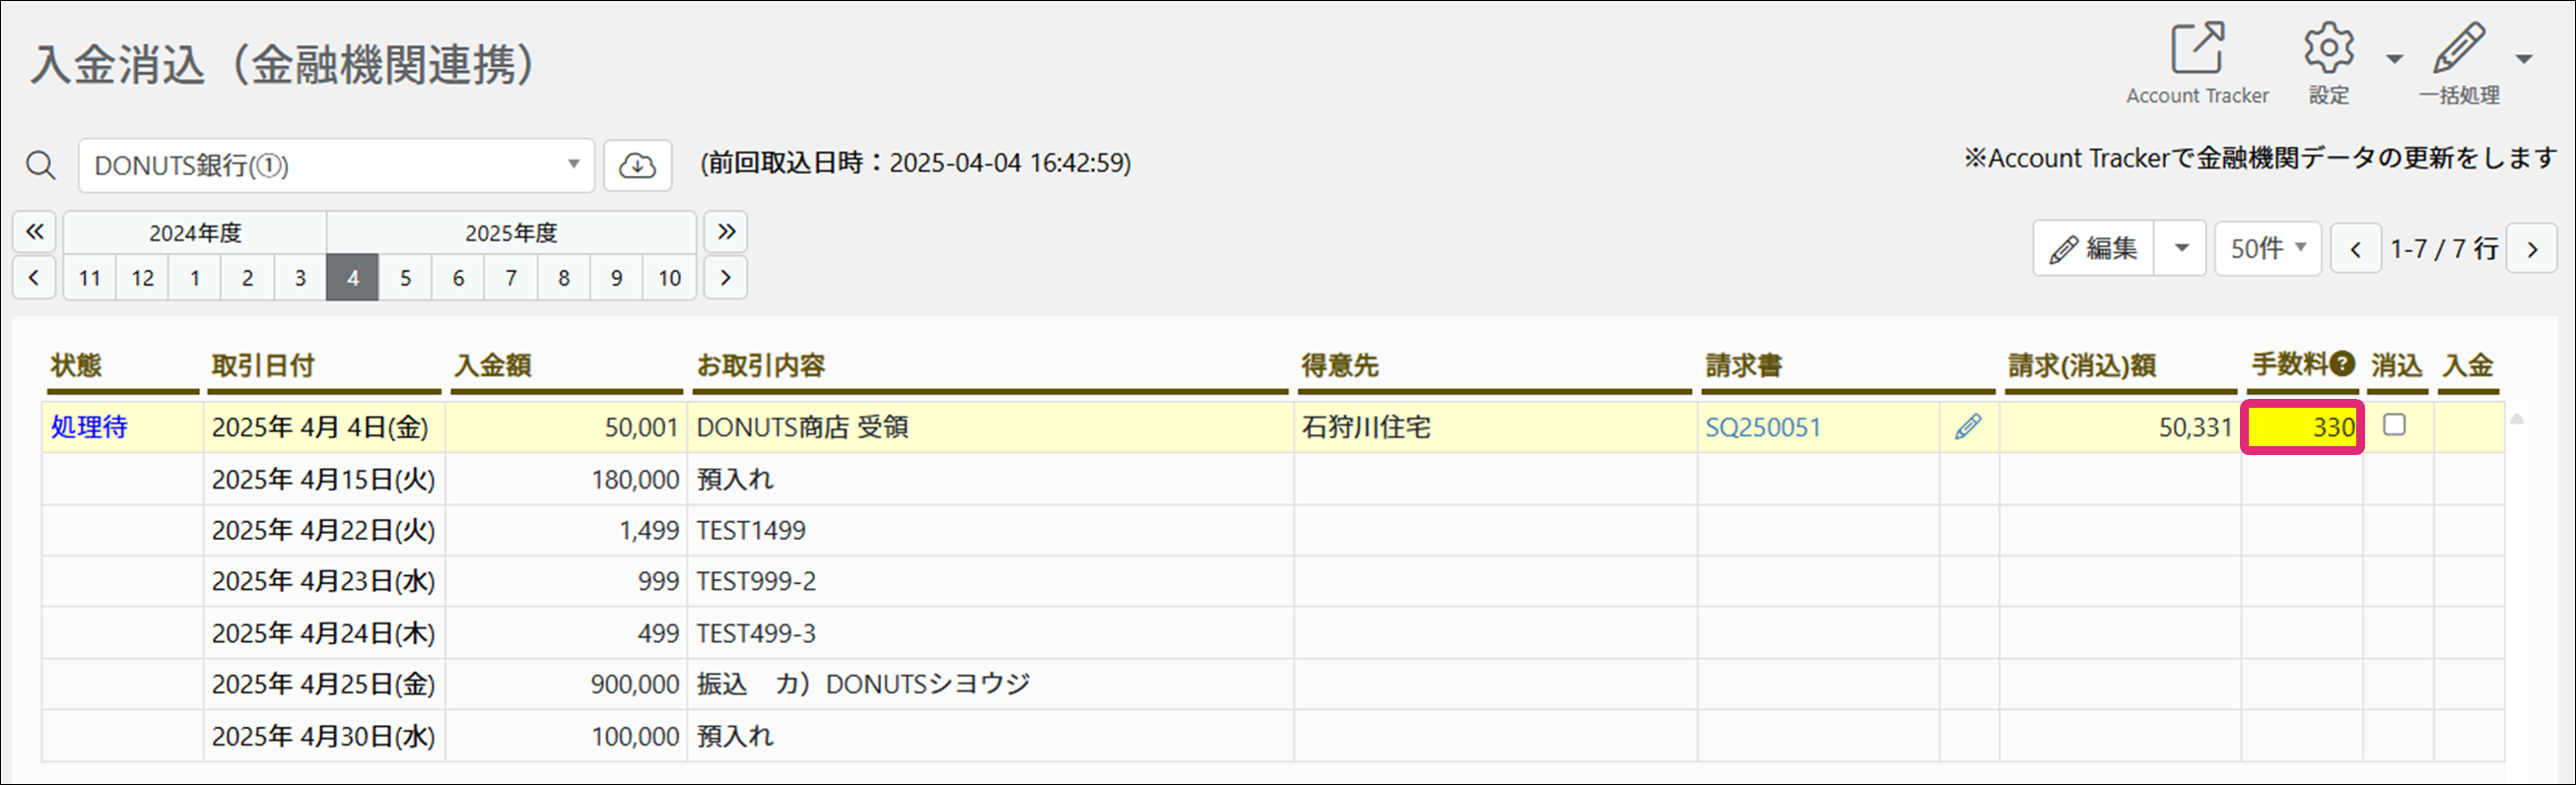Click the fee column help icon
This screenshot has height=785, width=2576.
pyautogui.click(x=2341, y=364)
